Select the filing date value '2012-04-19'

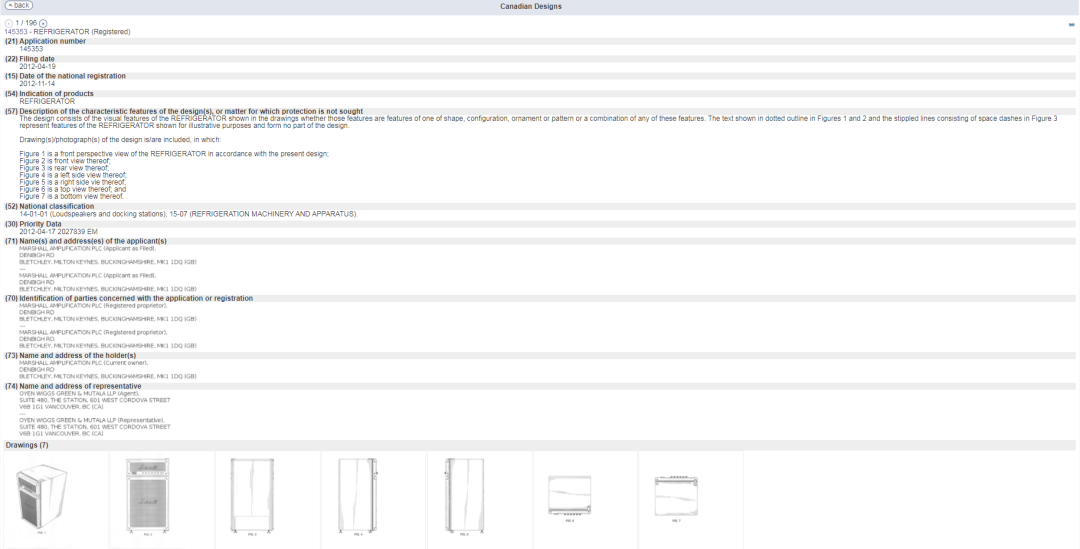tap(37, 67)
